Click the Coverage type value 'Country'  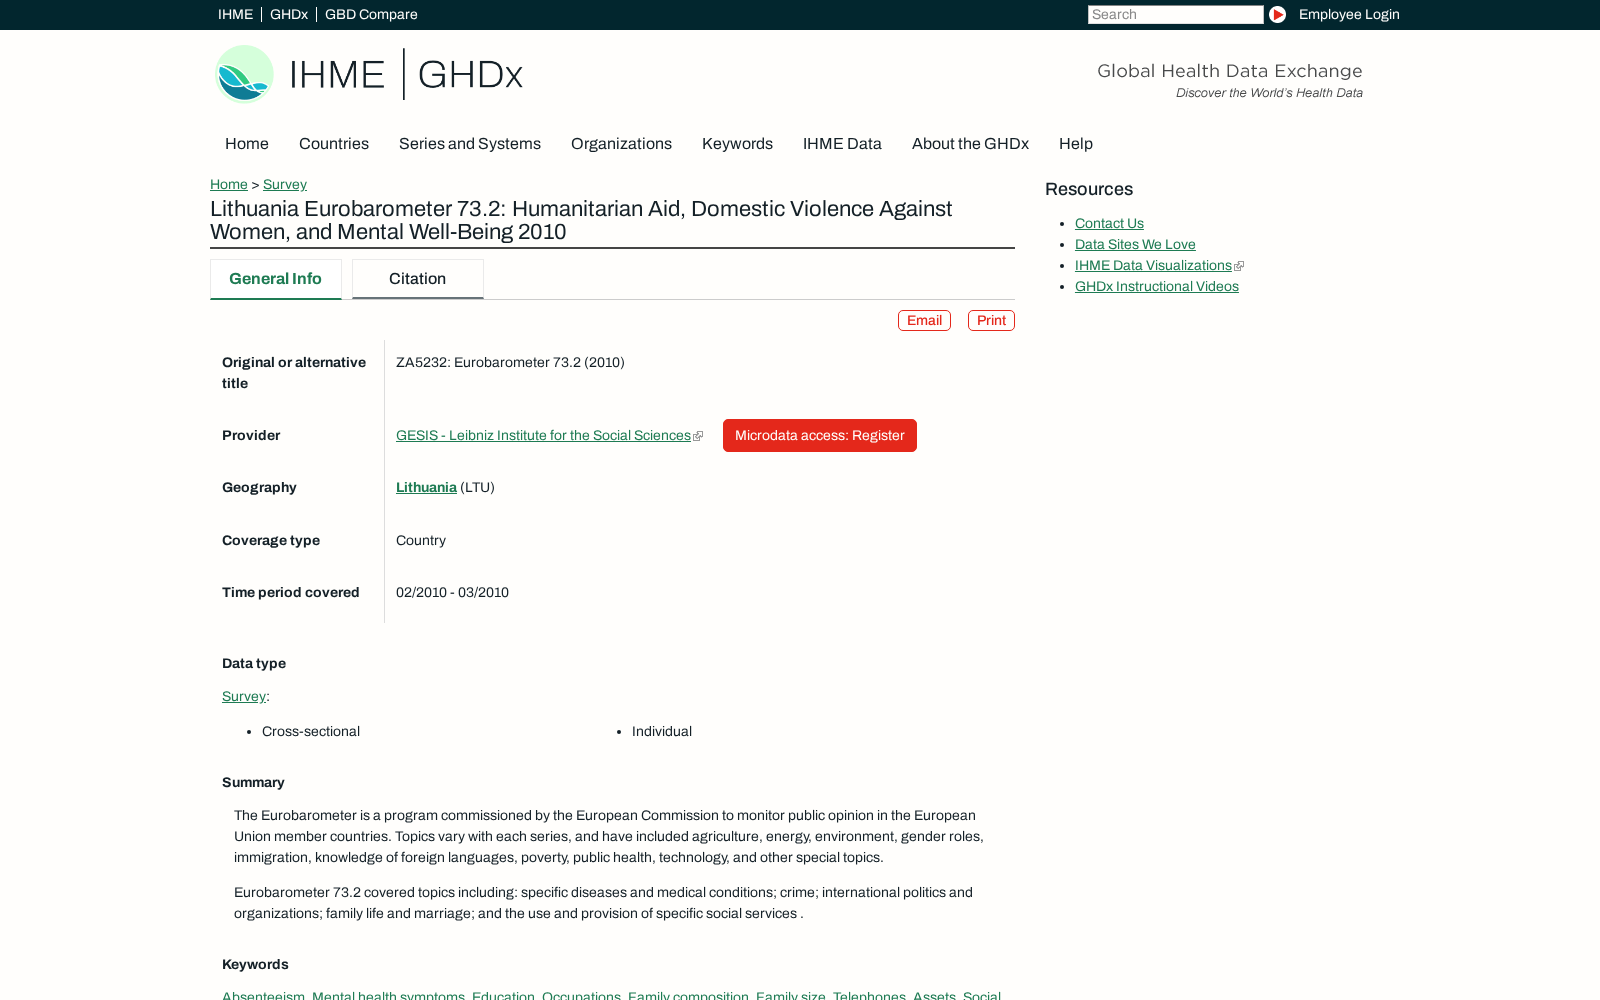421,541
